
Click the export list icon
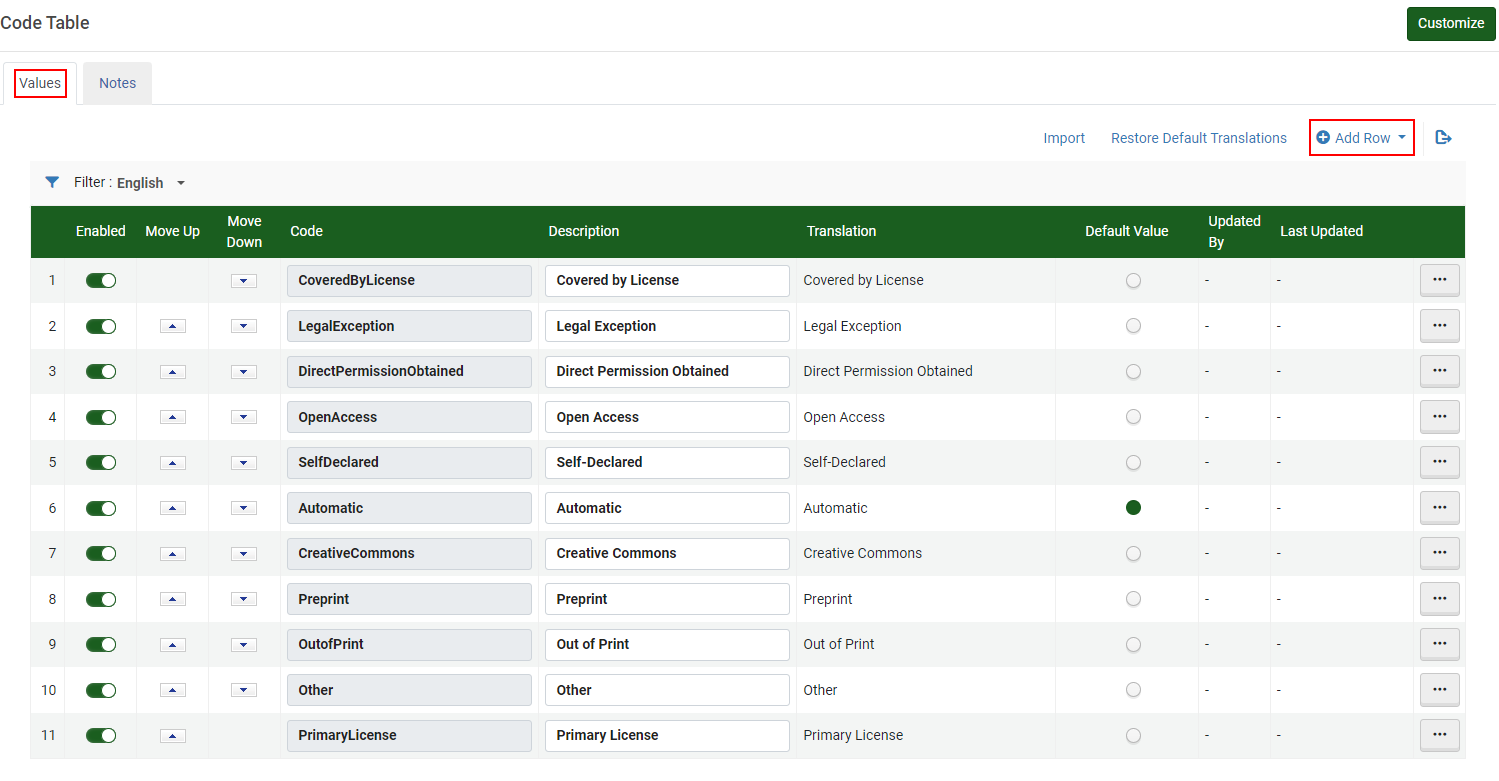(1443, 138)
